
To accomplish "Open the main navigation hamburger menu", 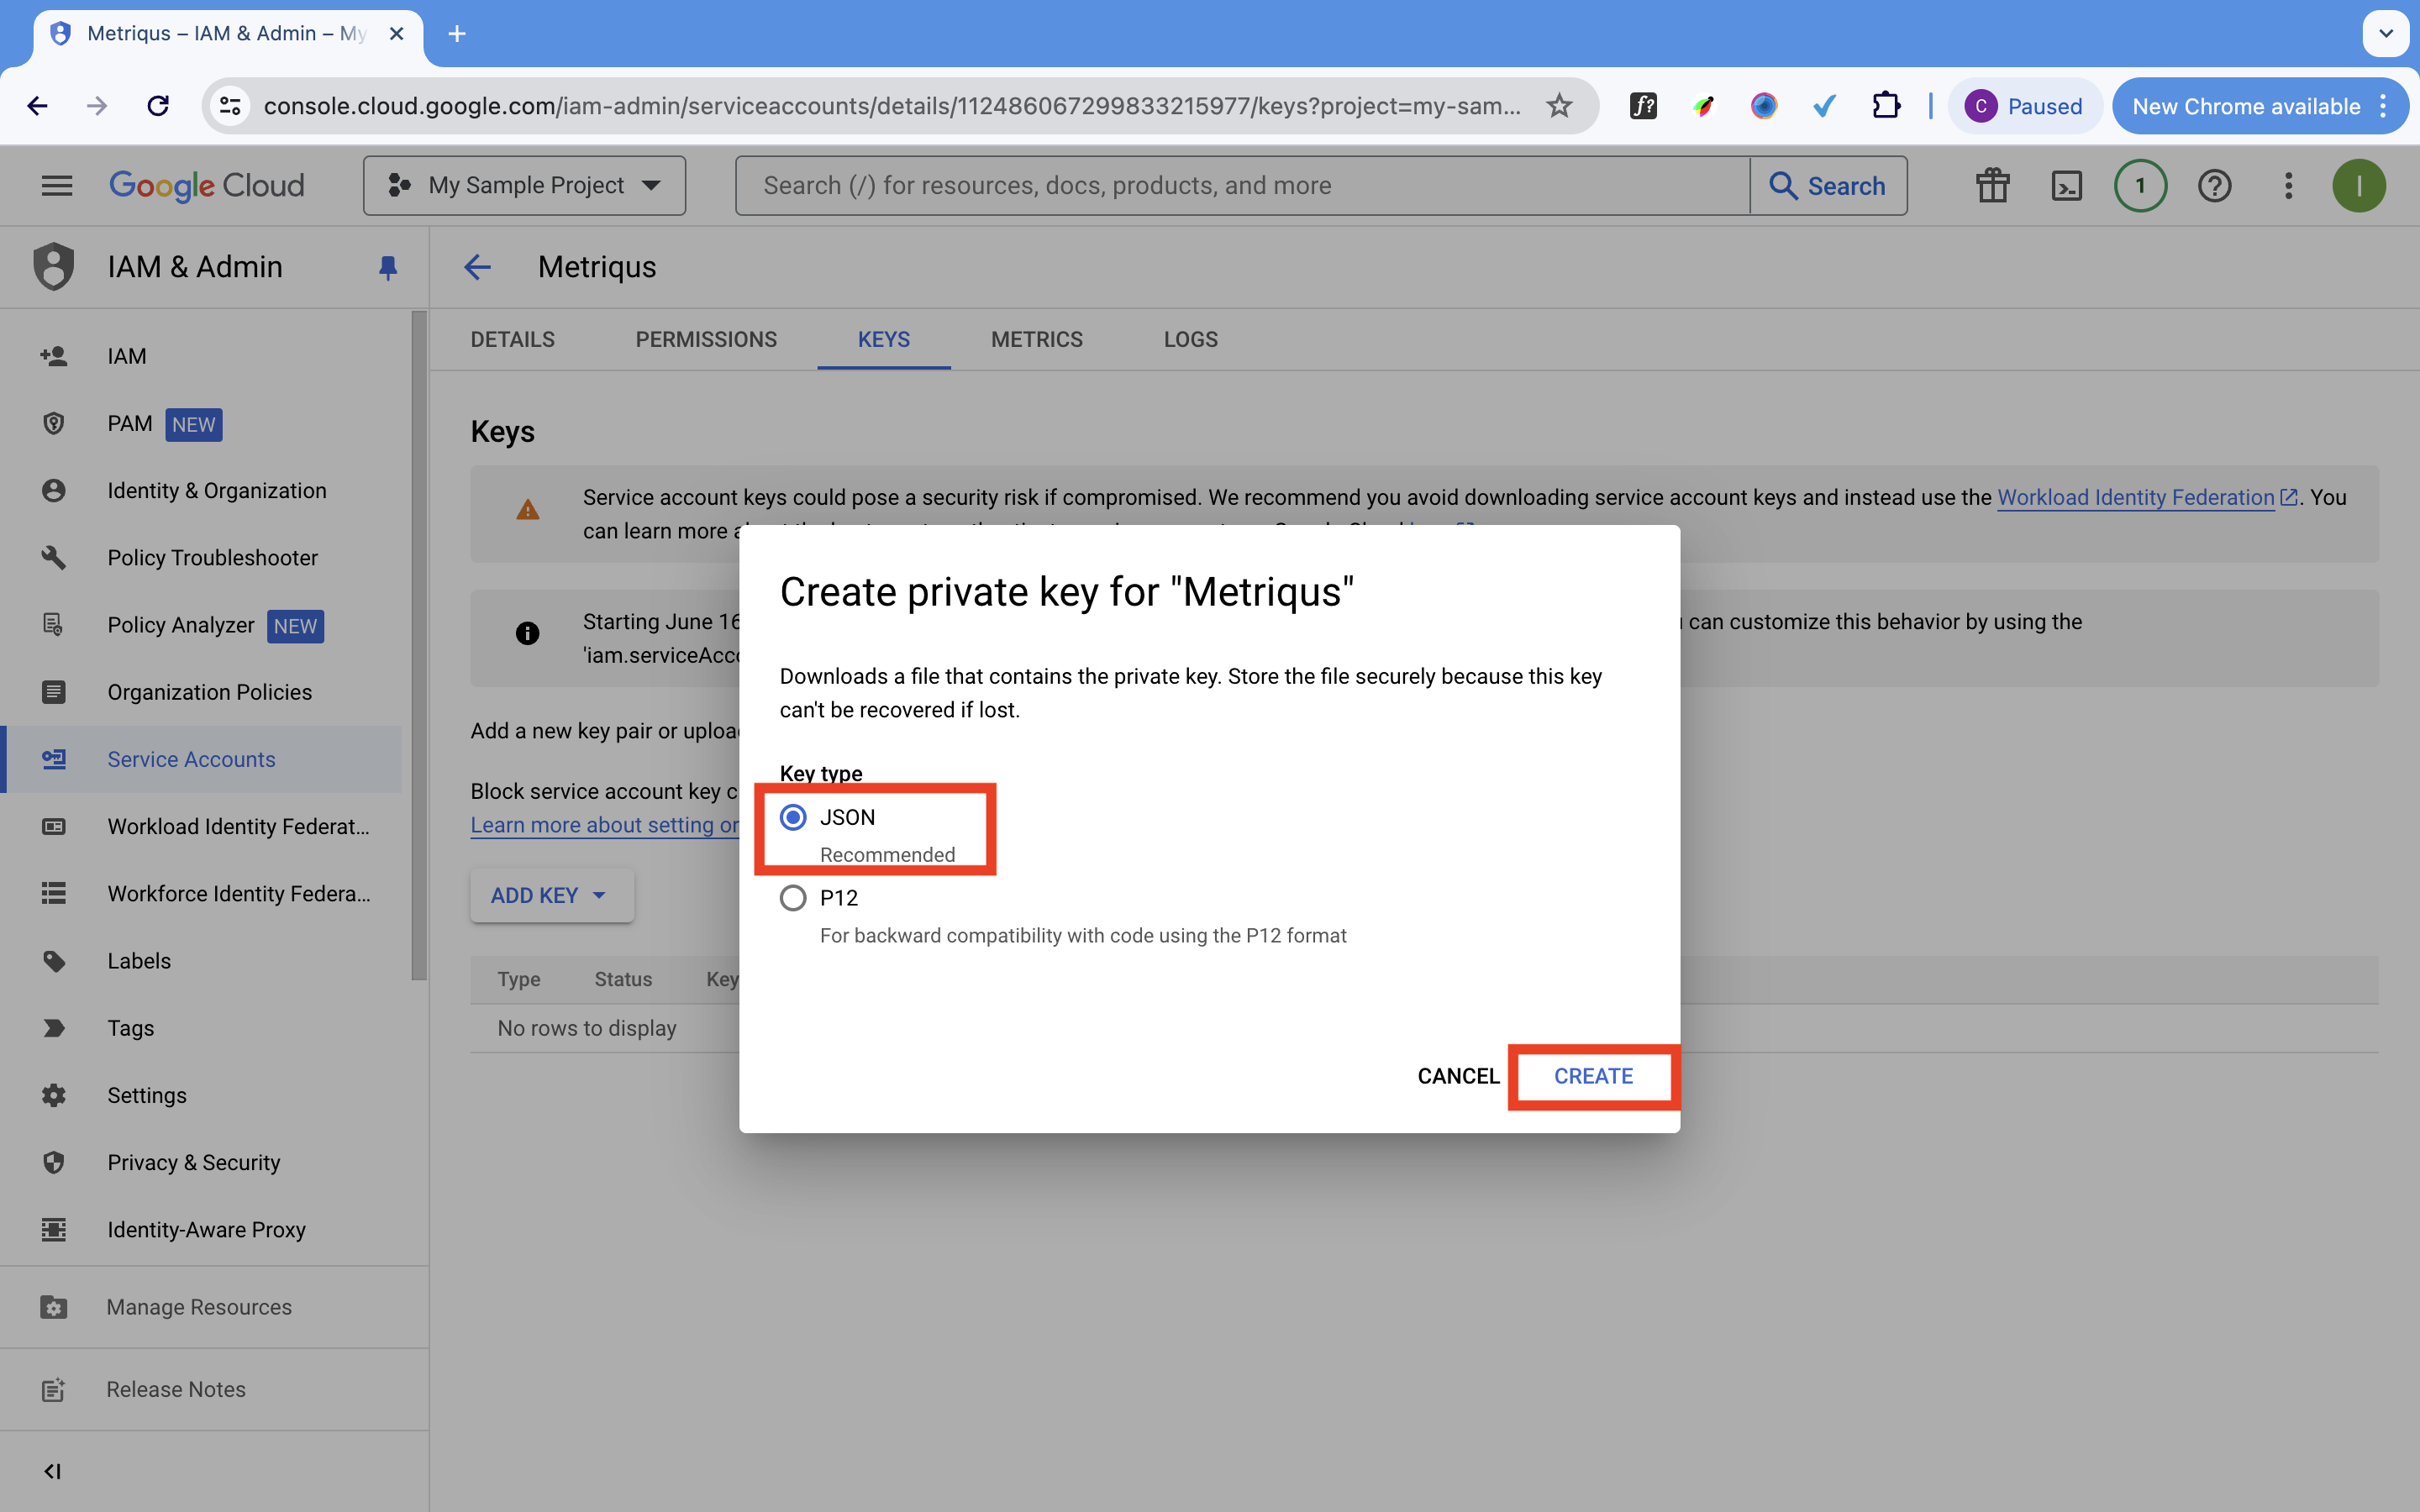I will pyautogui.click(x=57, y=185).
